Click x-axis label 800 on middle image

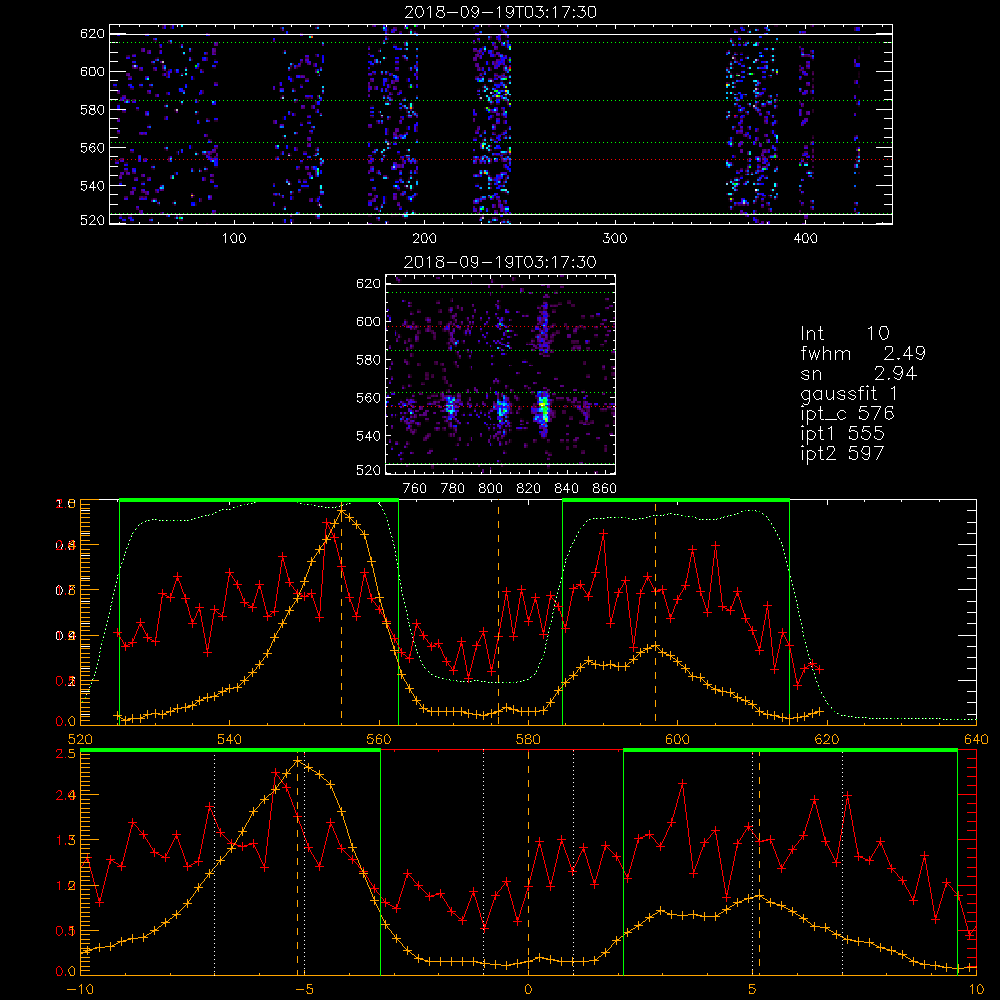tap(490, 489)
